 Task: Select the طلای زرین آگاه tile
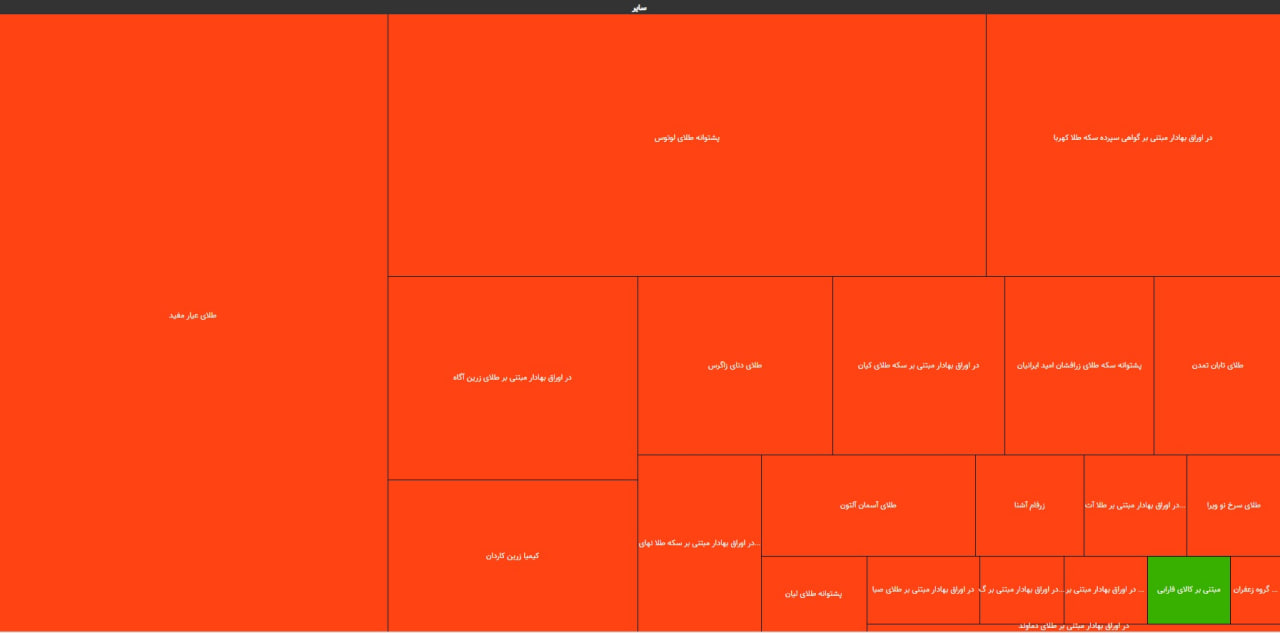512,378
